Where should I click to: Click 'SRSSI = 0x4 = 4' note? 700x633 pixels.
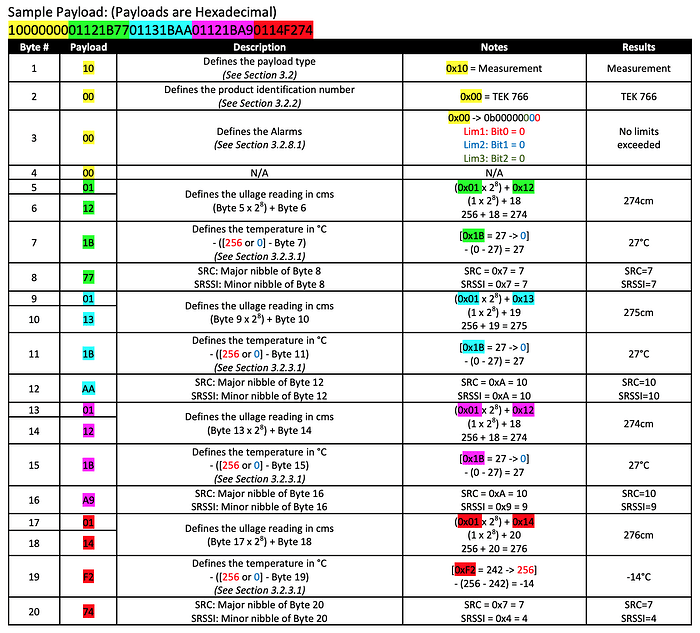pos(494,618)
